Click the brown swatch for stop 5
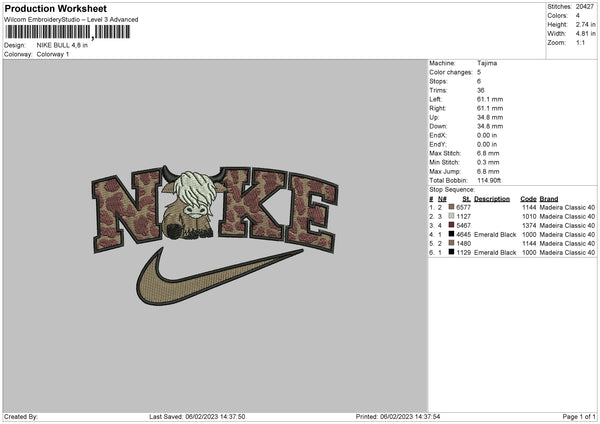The width and height of the screenshot is (600, 424). coord(451,243)
